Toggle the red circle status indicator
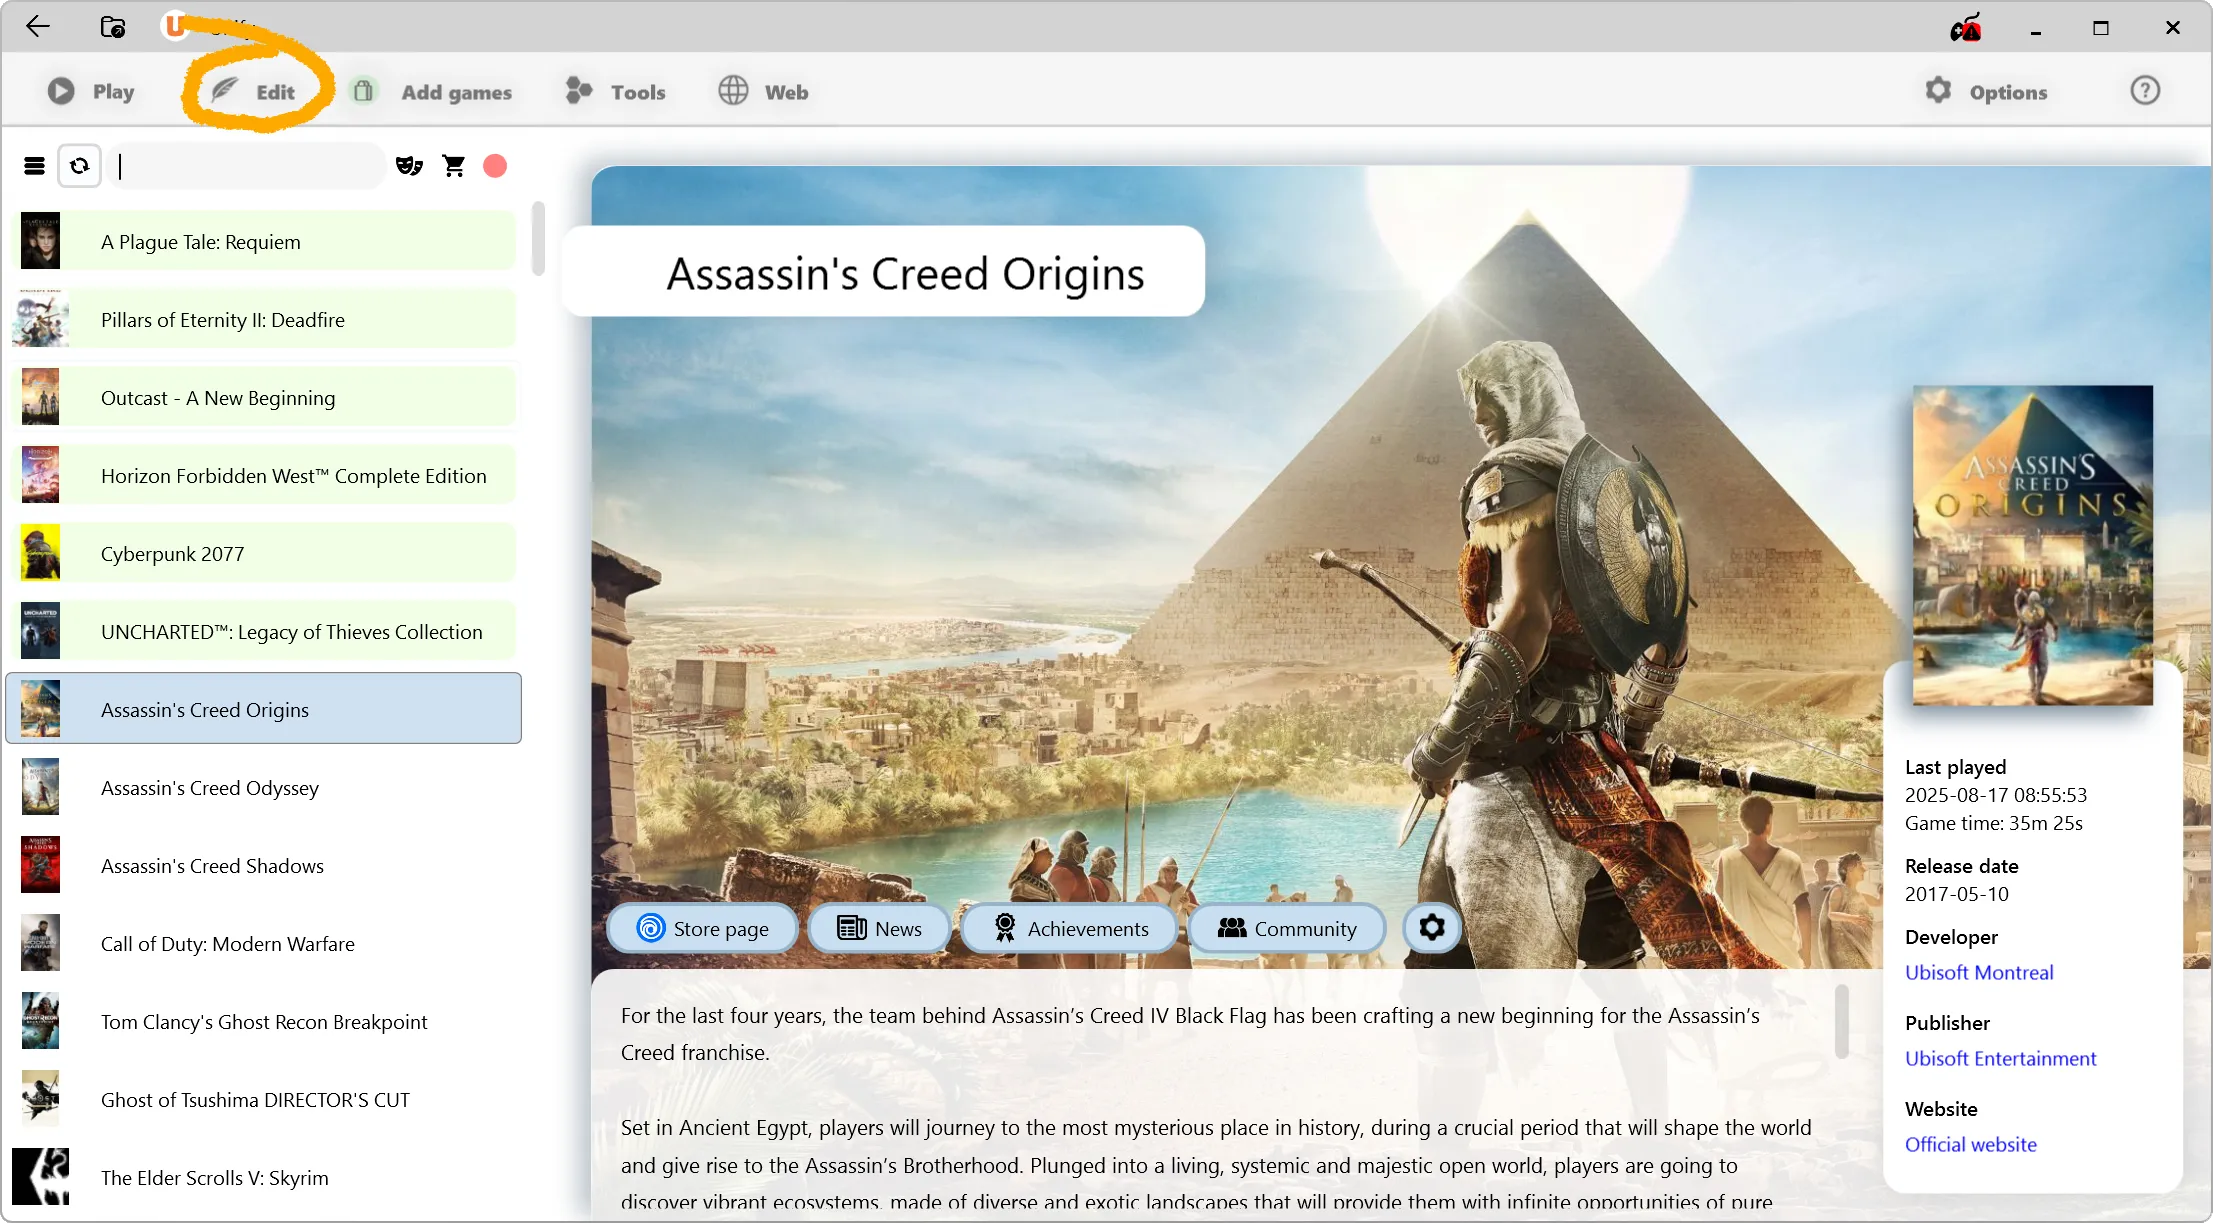 point(495,166)
